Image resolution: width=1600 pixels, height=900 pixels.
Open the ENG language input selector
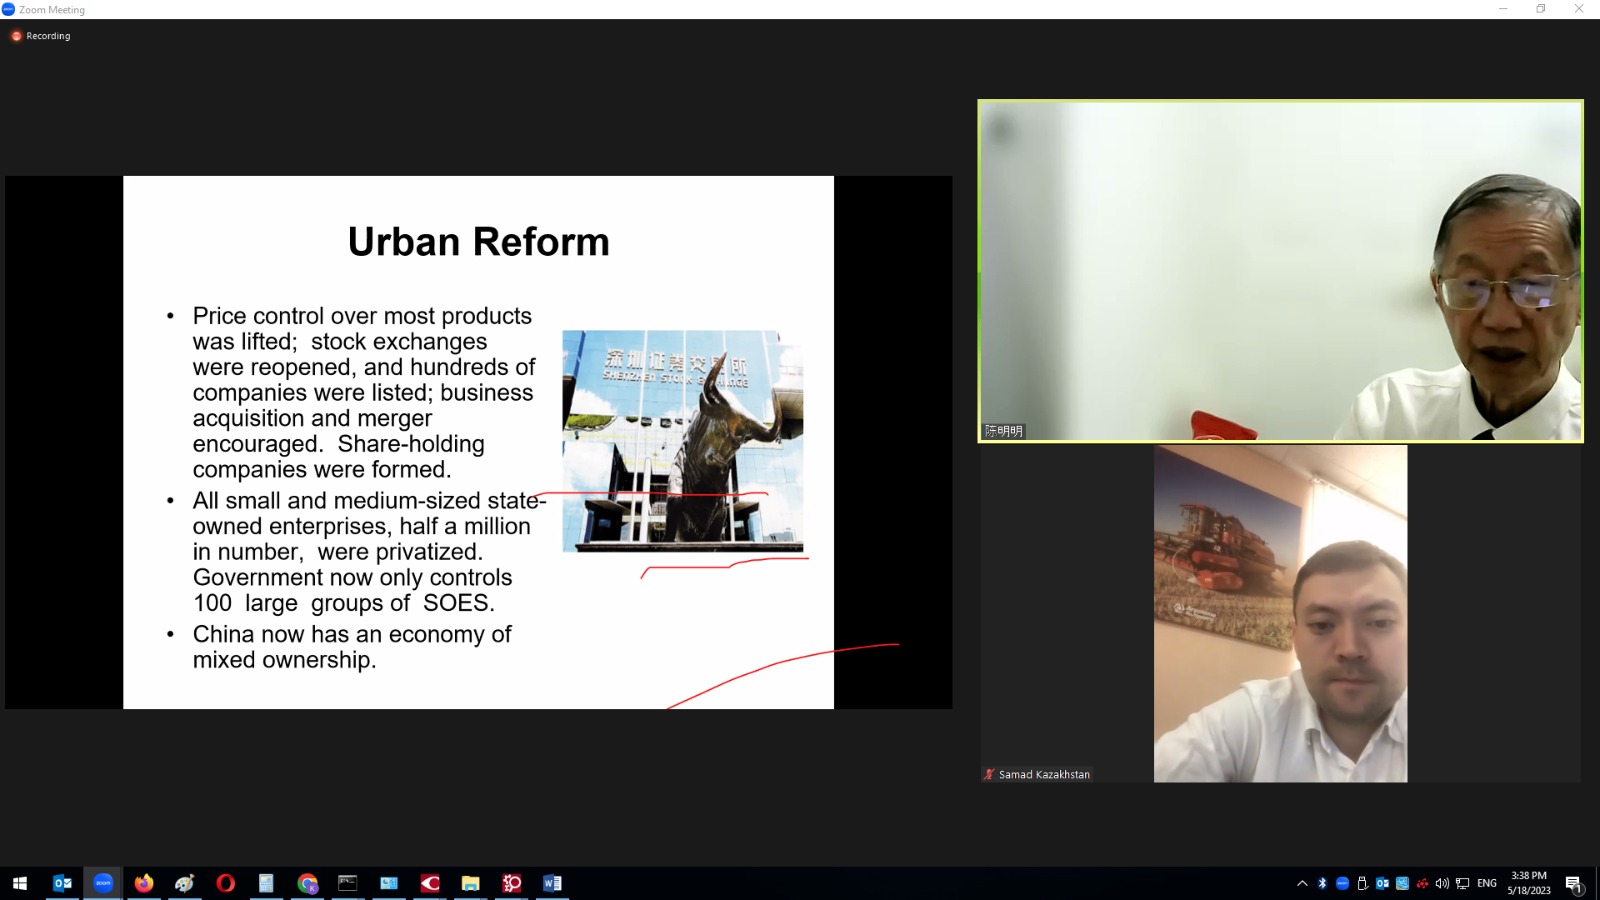1487,883
